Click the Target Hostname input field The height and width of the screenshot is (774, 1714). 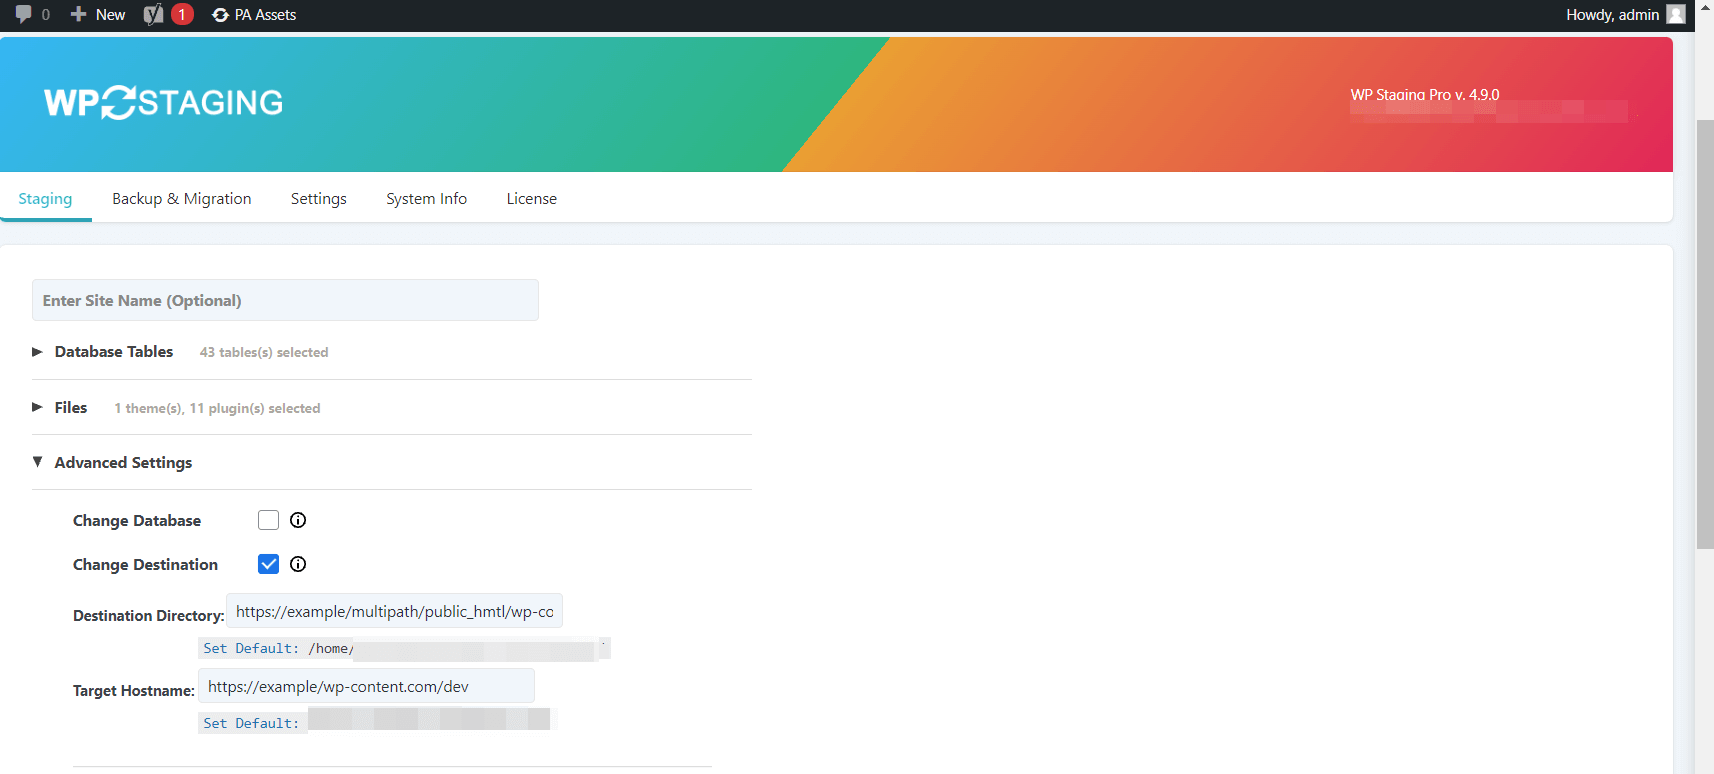pos(366,686)
